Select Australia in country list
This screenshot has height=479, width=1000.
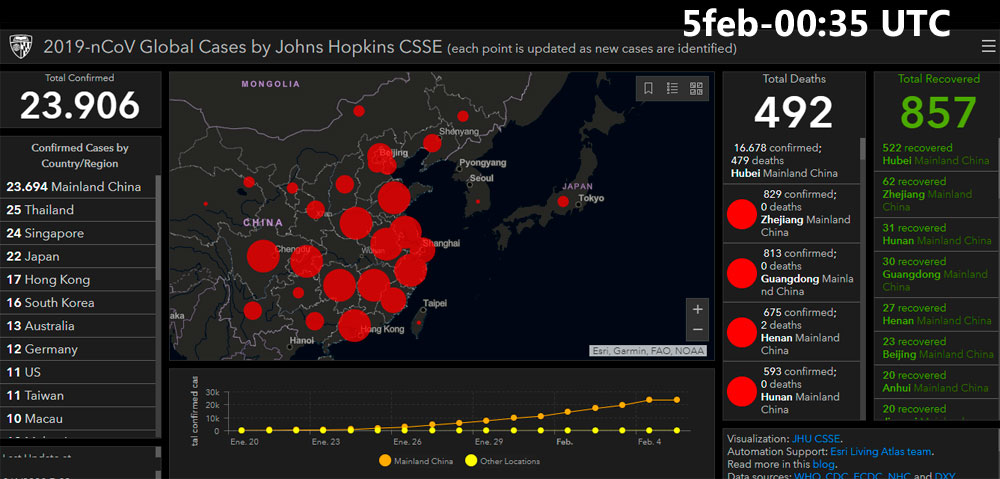click(x=78, y=326)
